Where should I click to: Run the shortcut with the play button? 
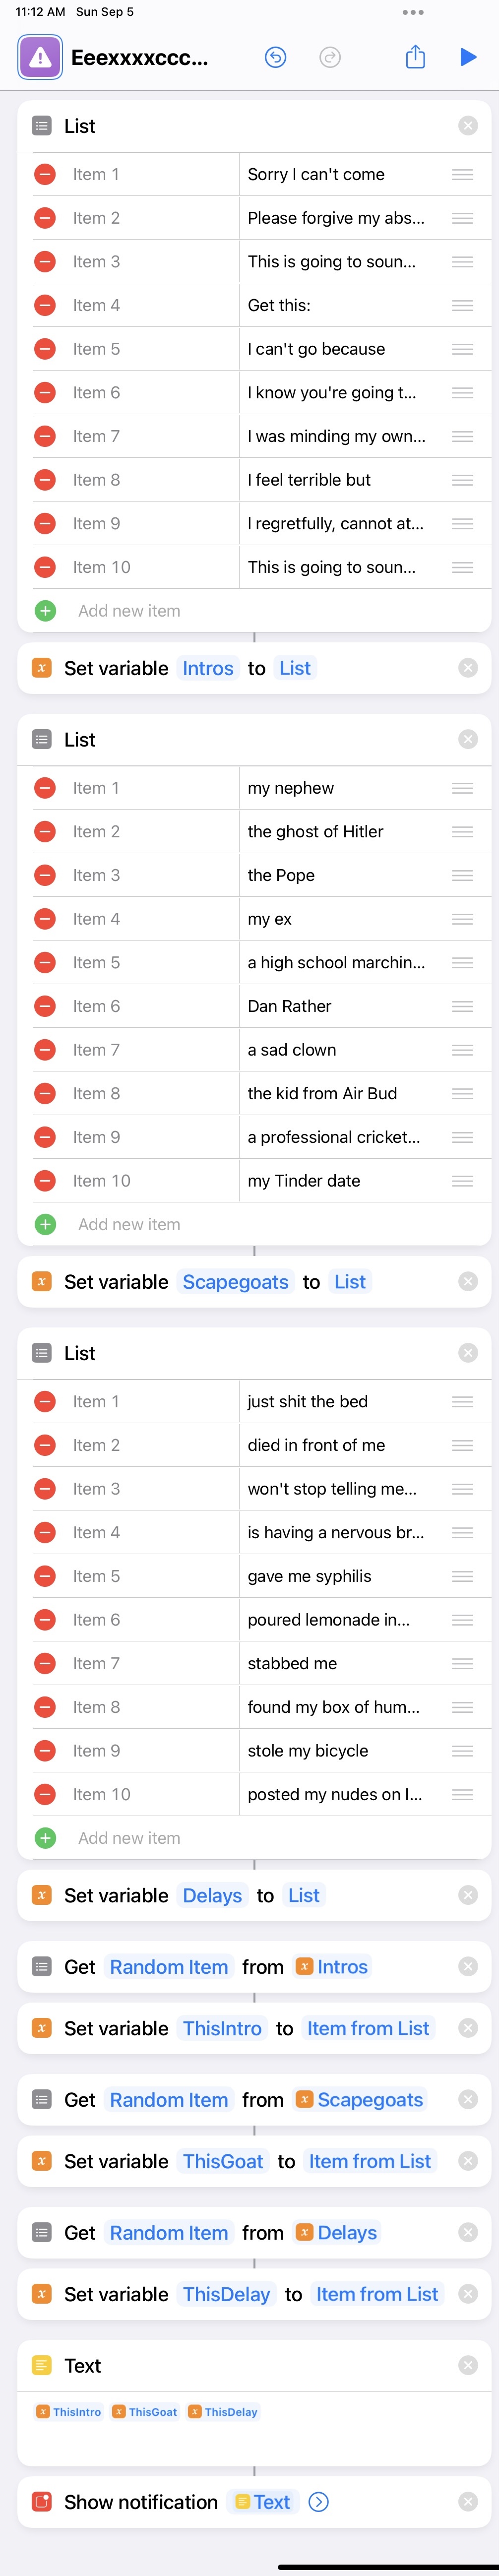click(x=467, y=57)
